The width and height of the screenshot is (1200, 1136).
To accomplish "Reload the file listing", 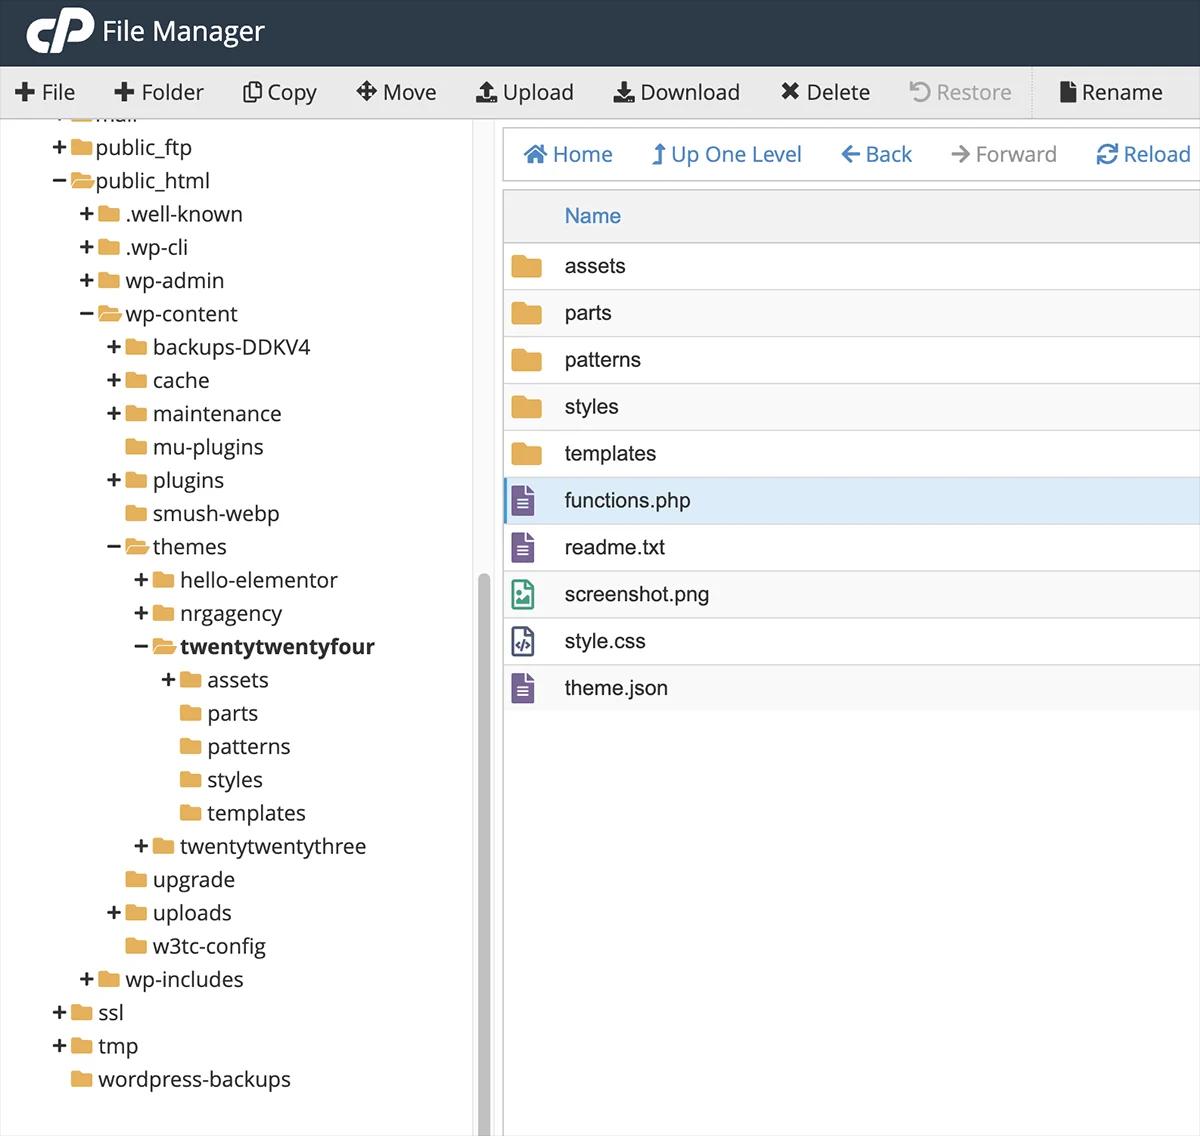I will (x=1143, y=154).
